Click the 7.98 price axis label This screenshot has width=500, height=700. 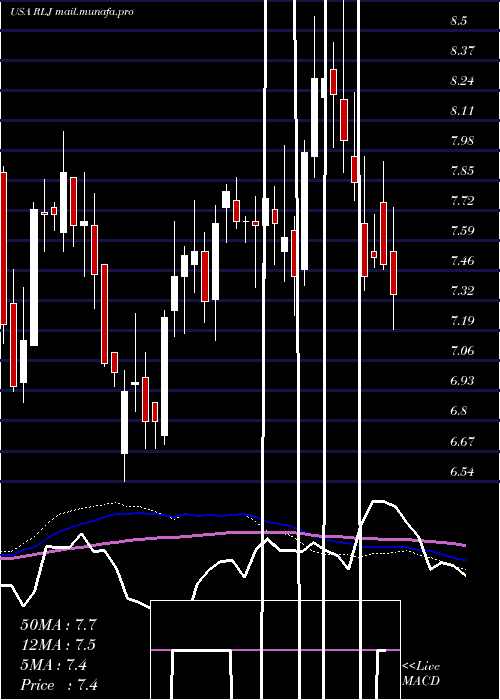coord(462,141)
